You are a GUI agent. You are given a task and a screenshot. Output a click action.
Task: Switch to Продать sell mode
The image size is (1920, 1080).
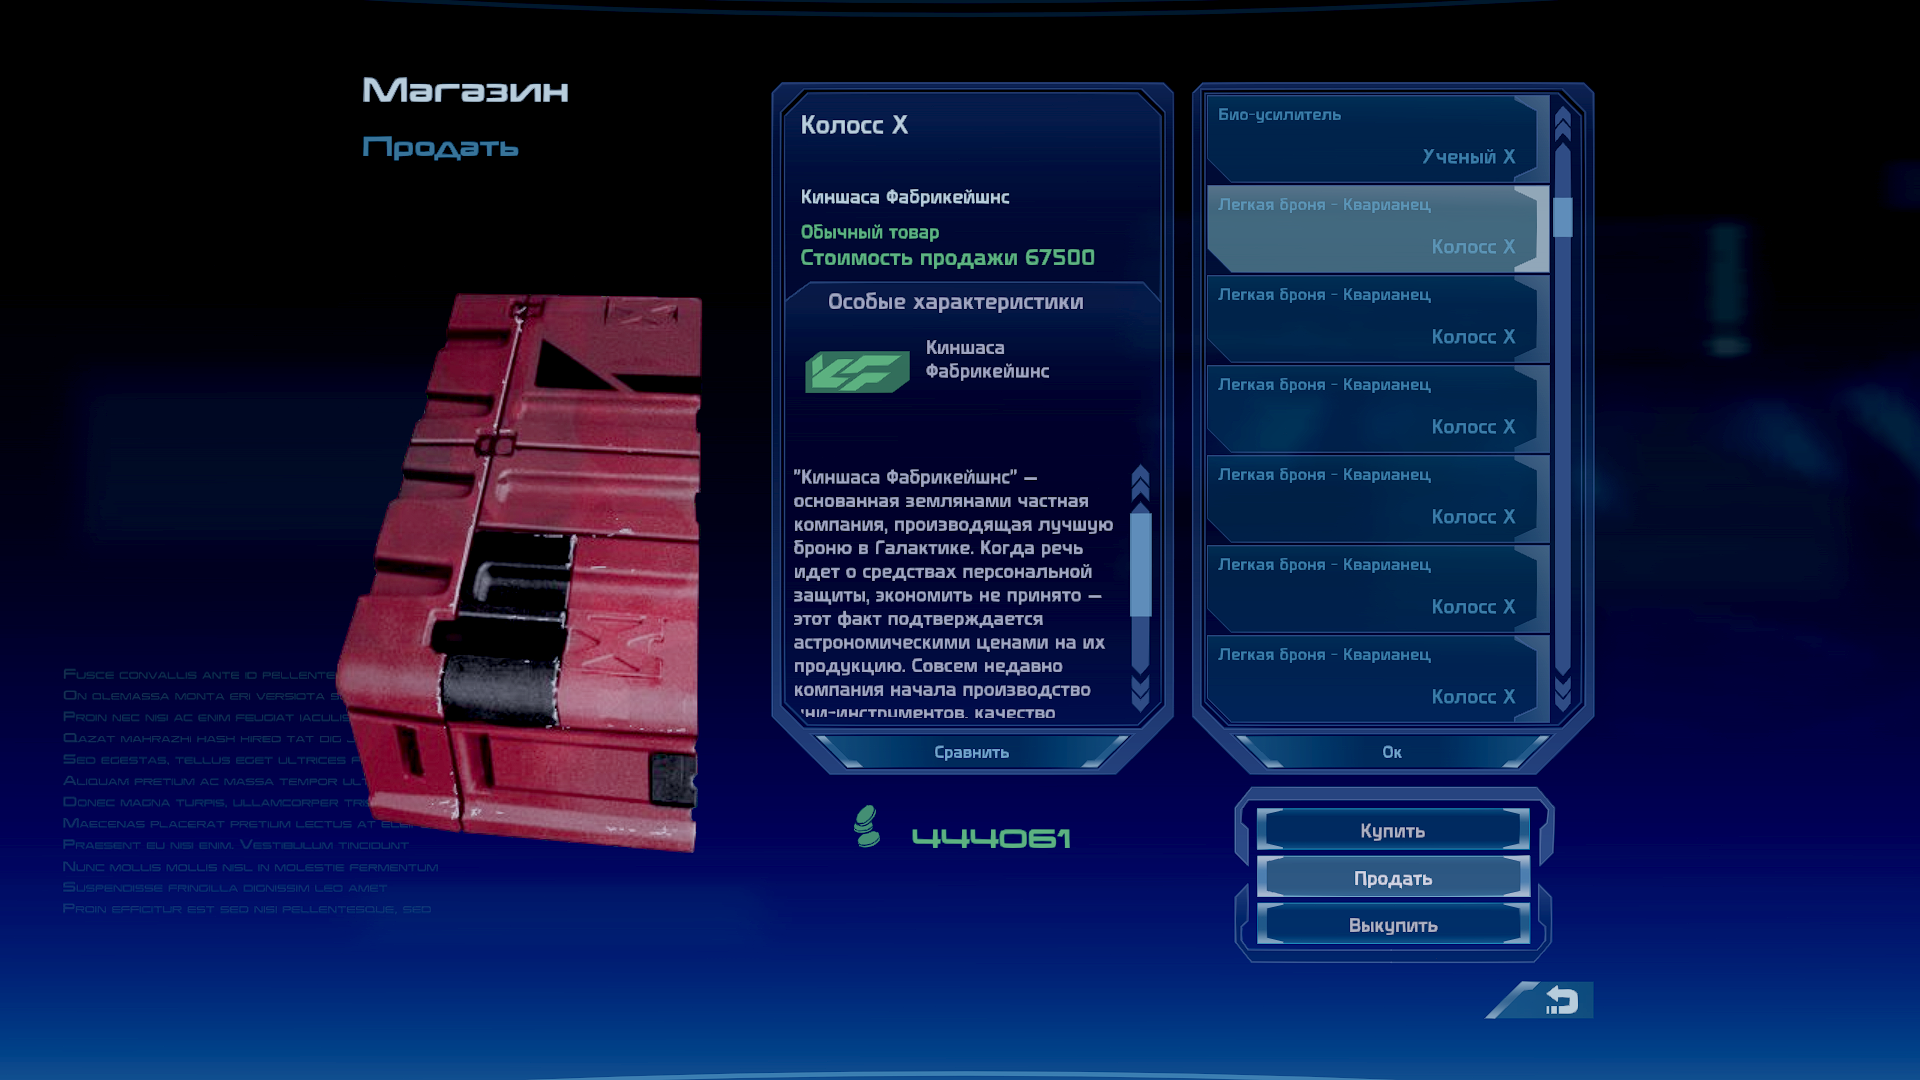1392,878
